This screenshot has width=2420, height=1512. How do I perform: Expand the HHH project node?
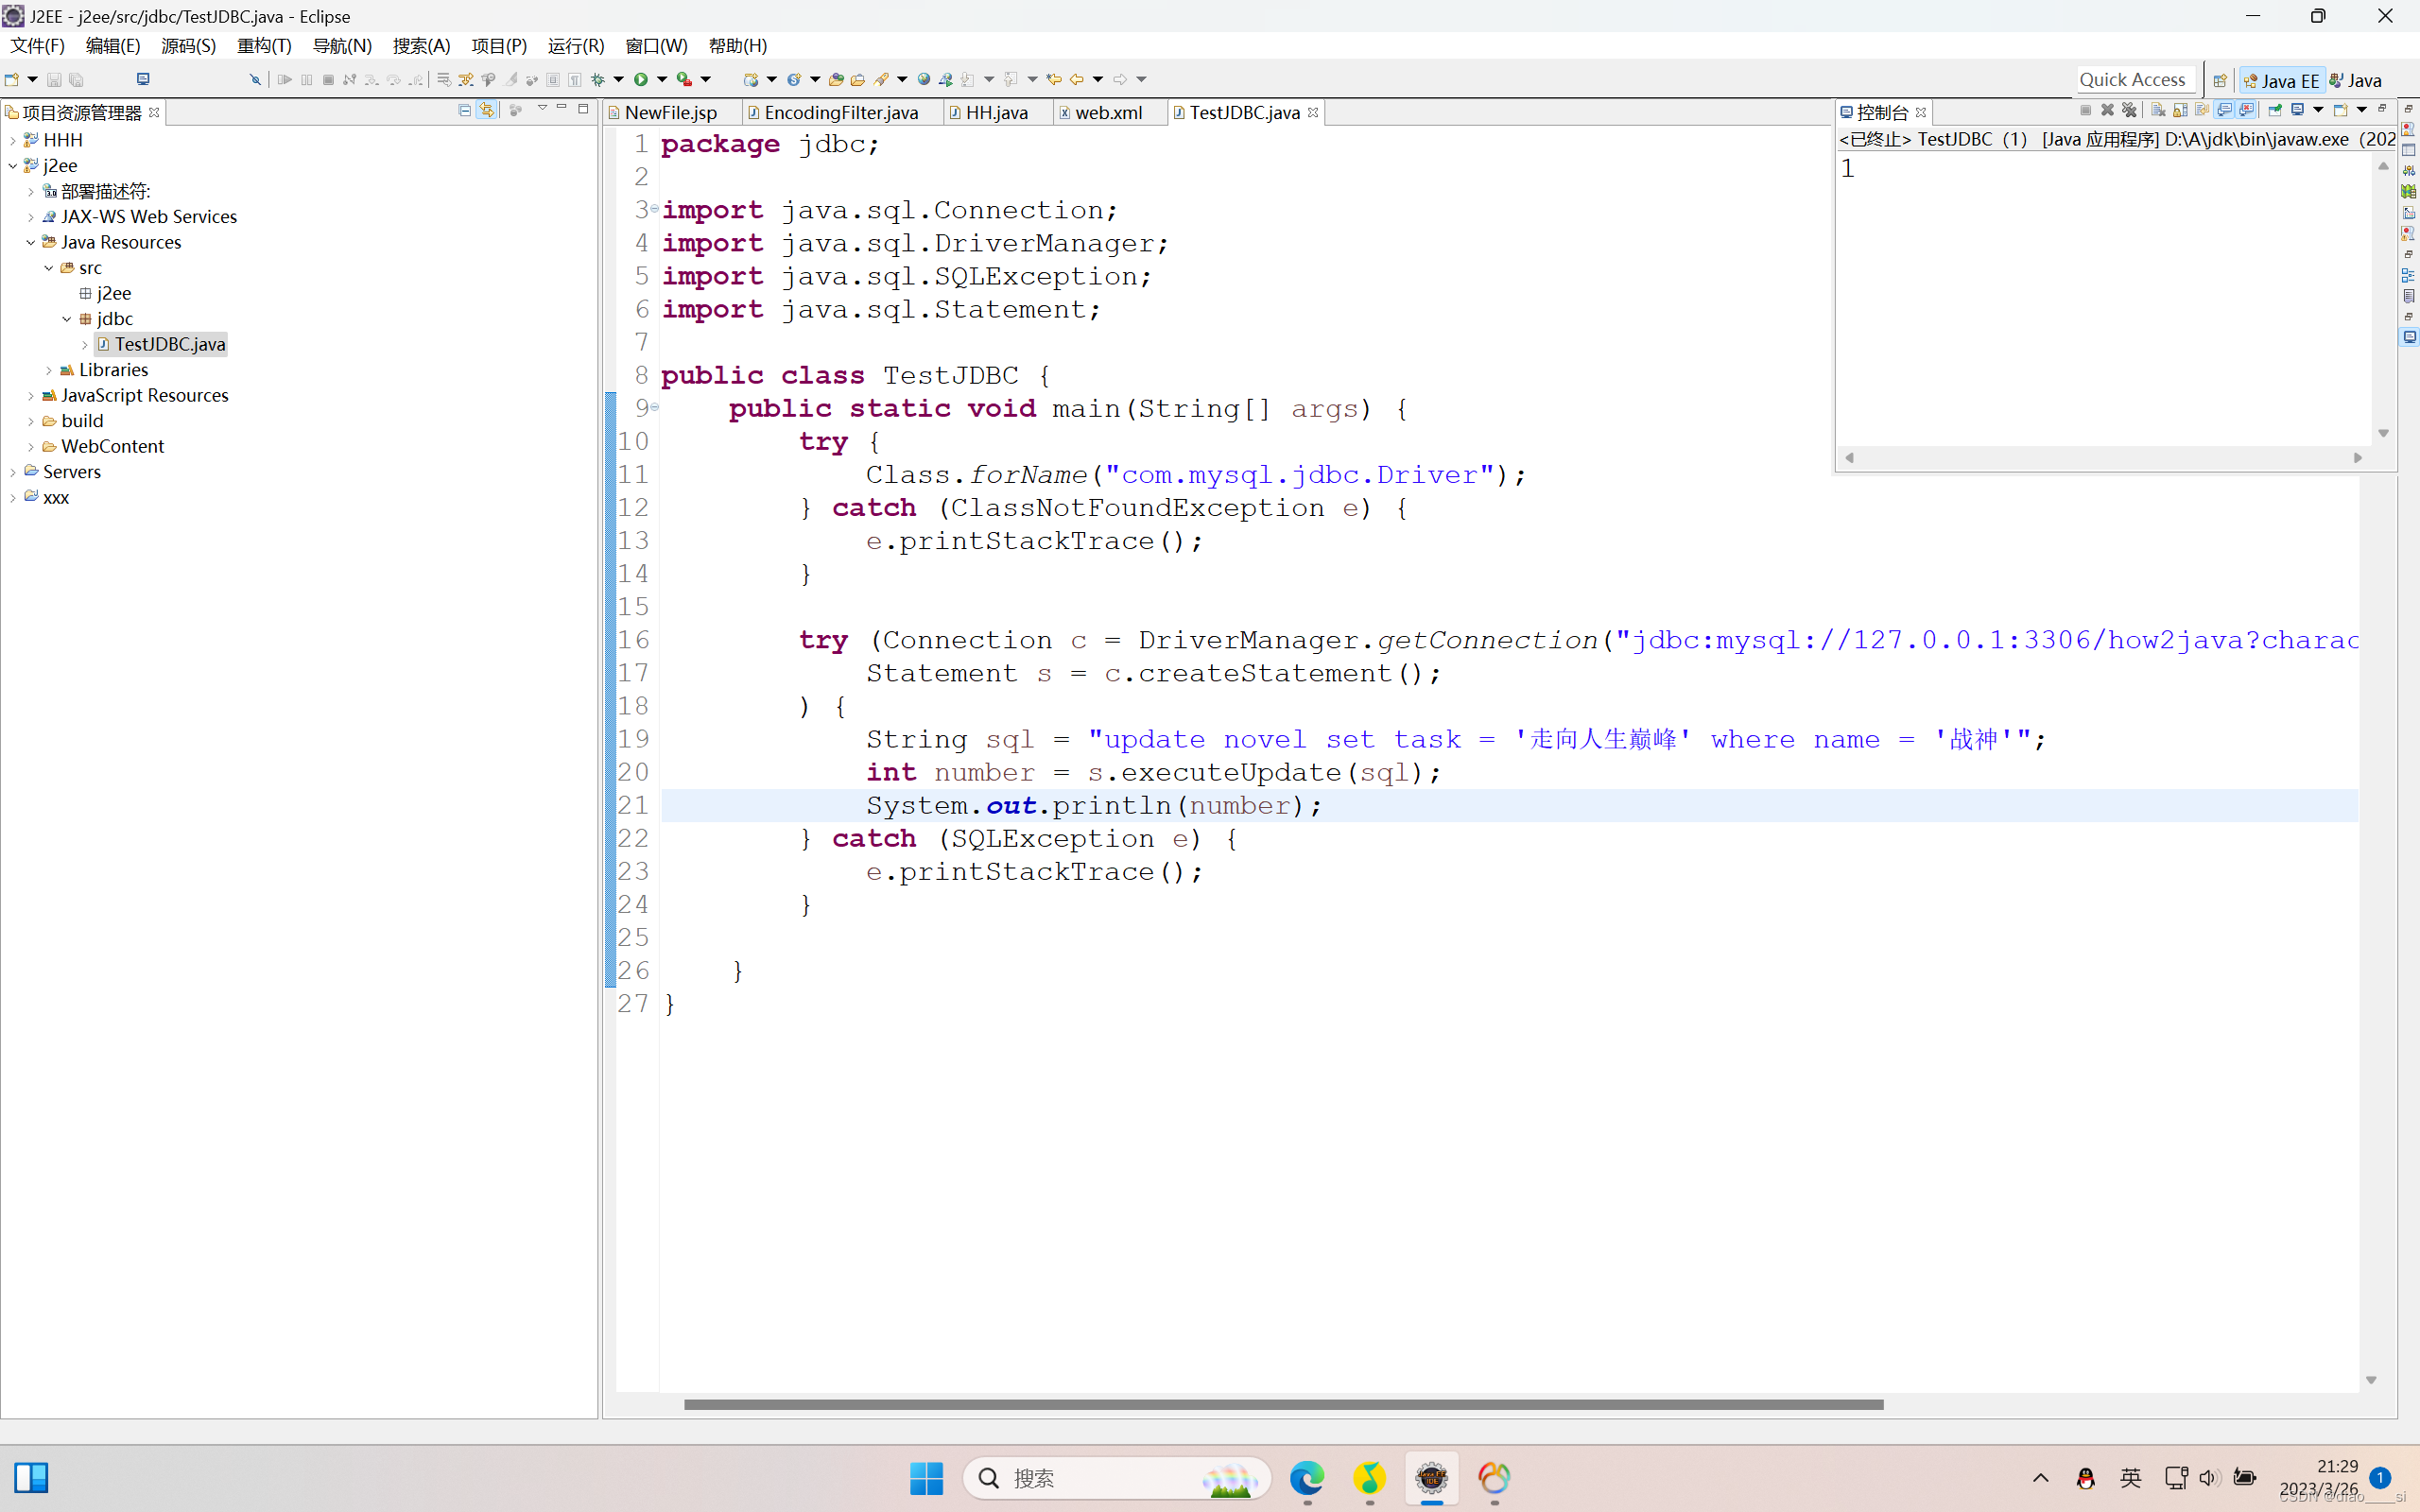(12, 141)
